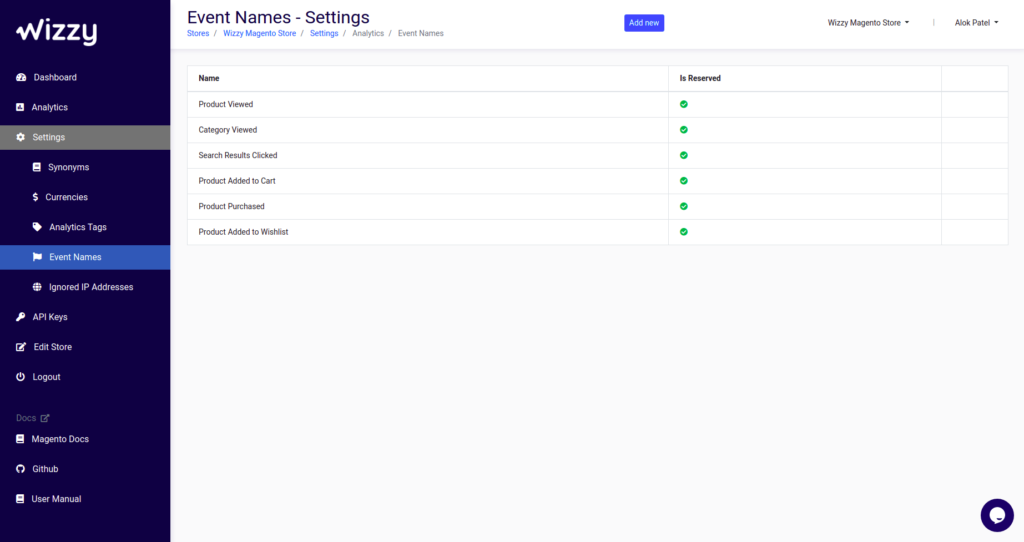The height and width of the screenshot is (542, 1024).
Task: Click the Wizzy logo
Action: [x=57, y=32]
